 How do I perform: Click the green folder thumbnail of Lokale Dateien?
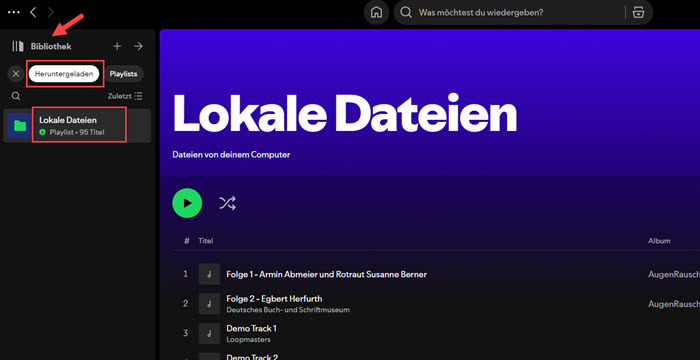point(20,126)
